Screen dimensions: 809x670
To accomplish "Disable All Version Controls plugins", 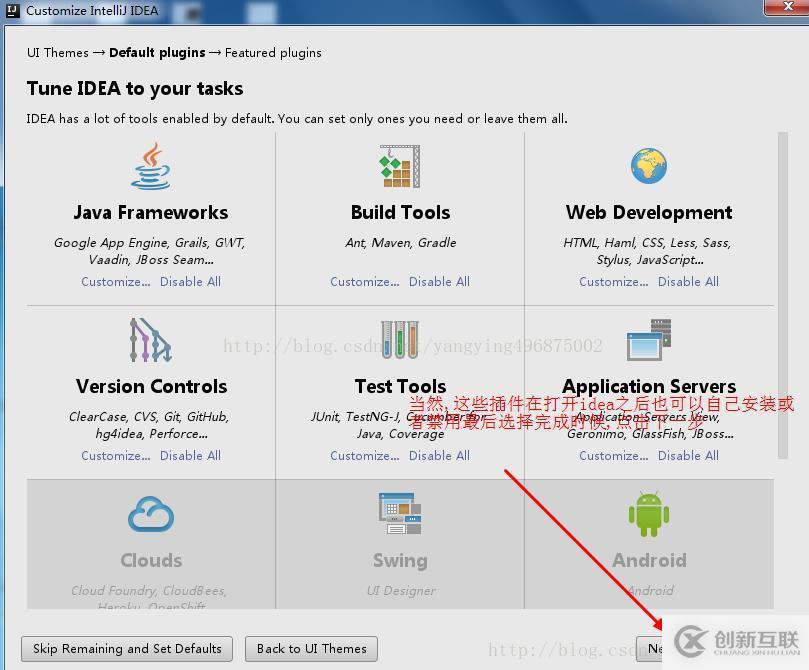I will (x=190, y=455).
